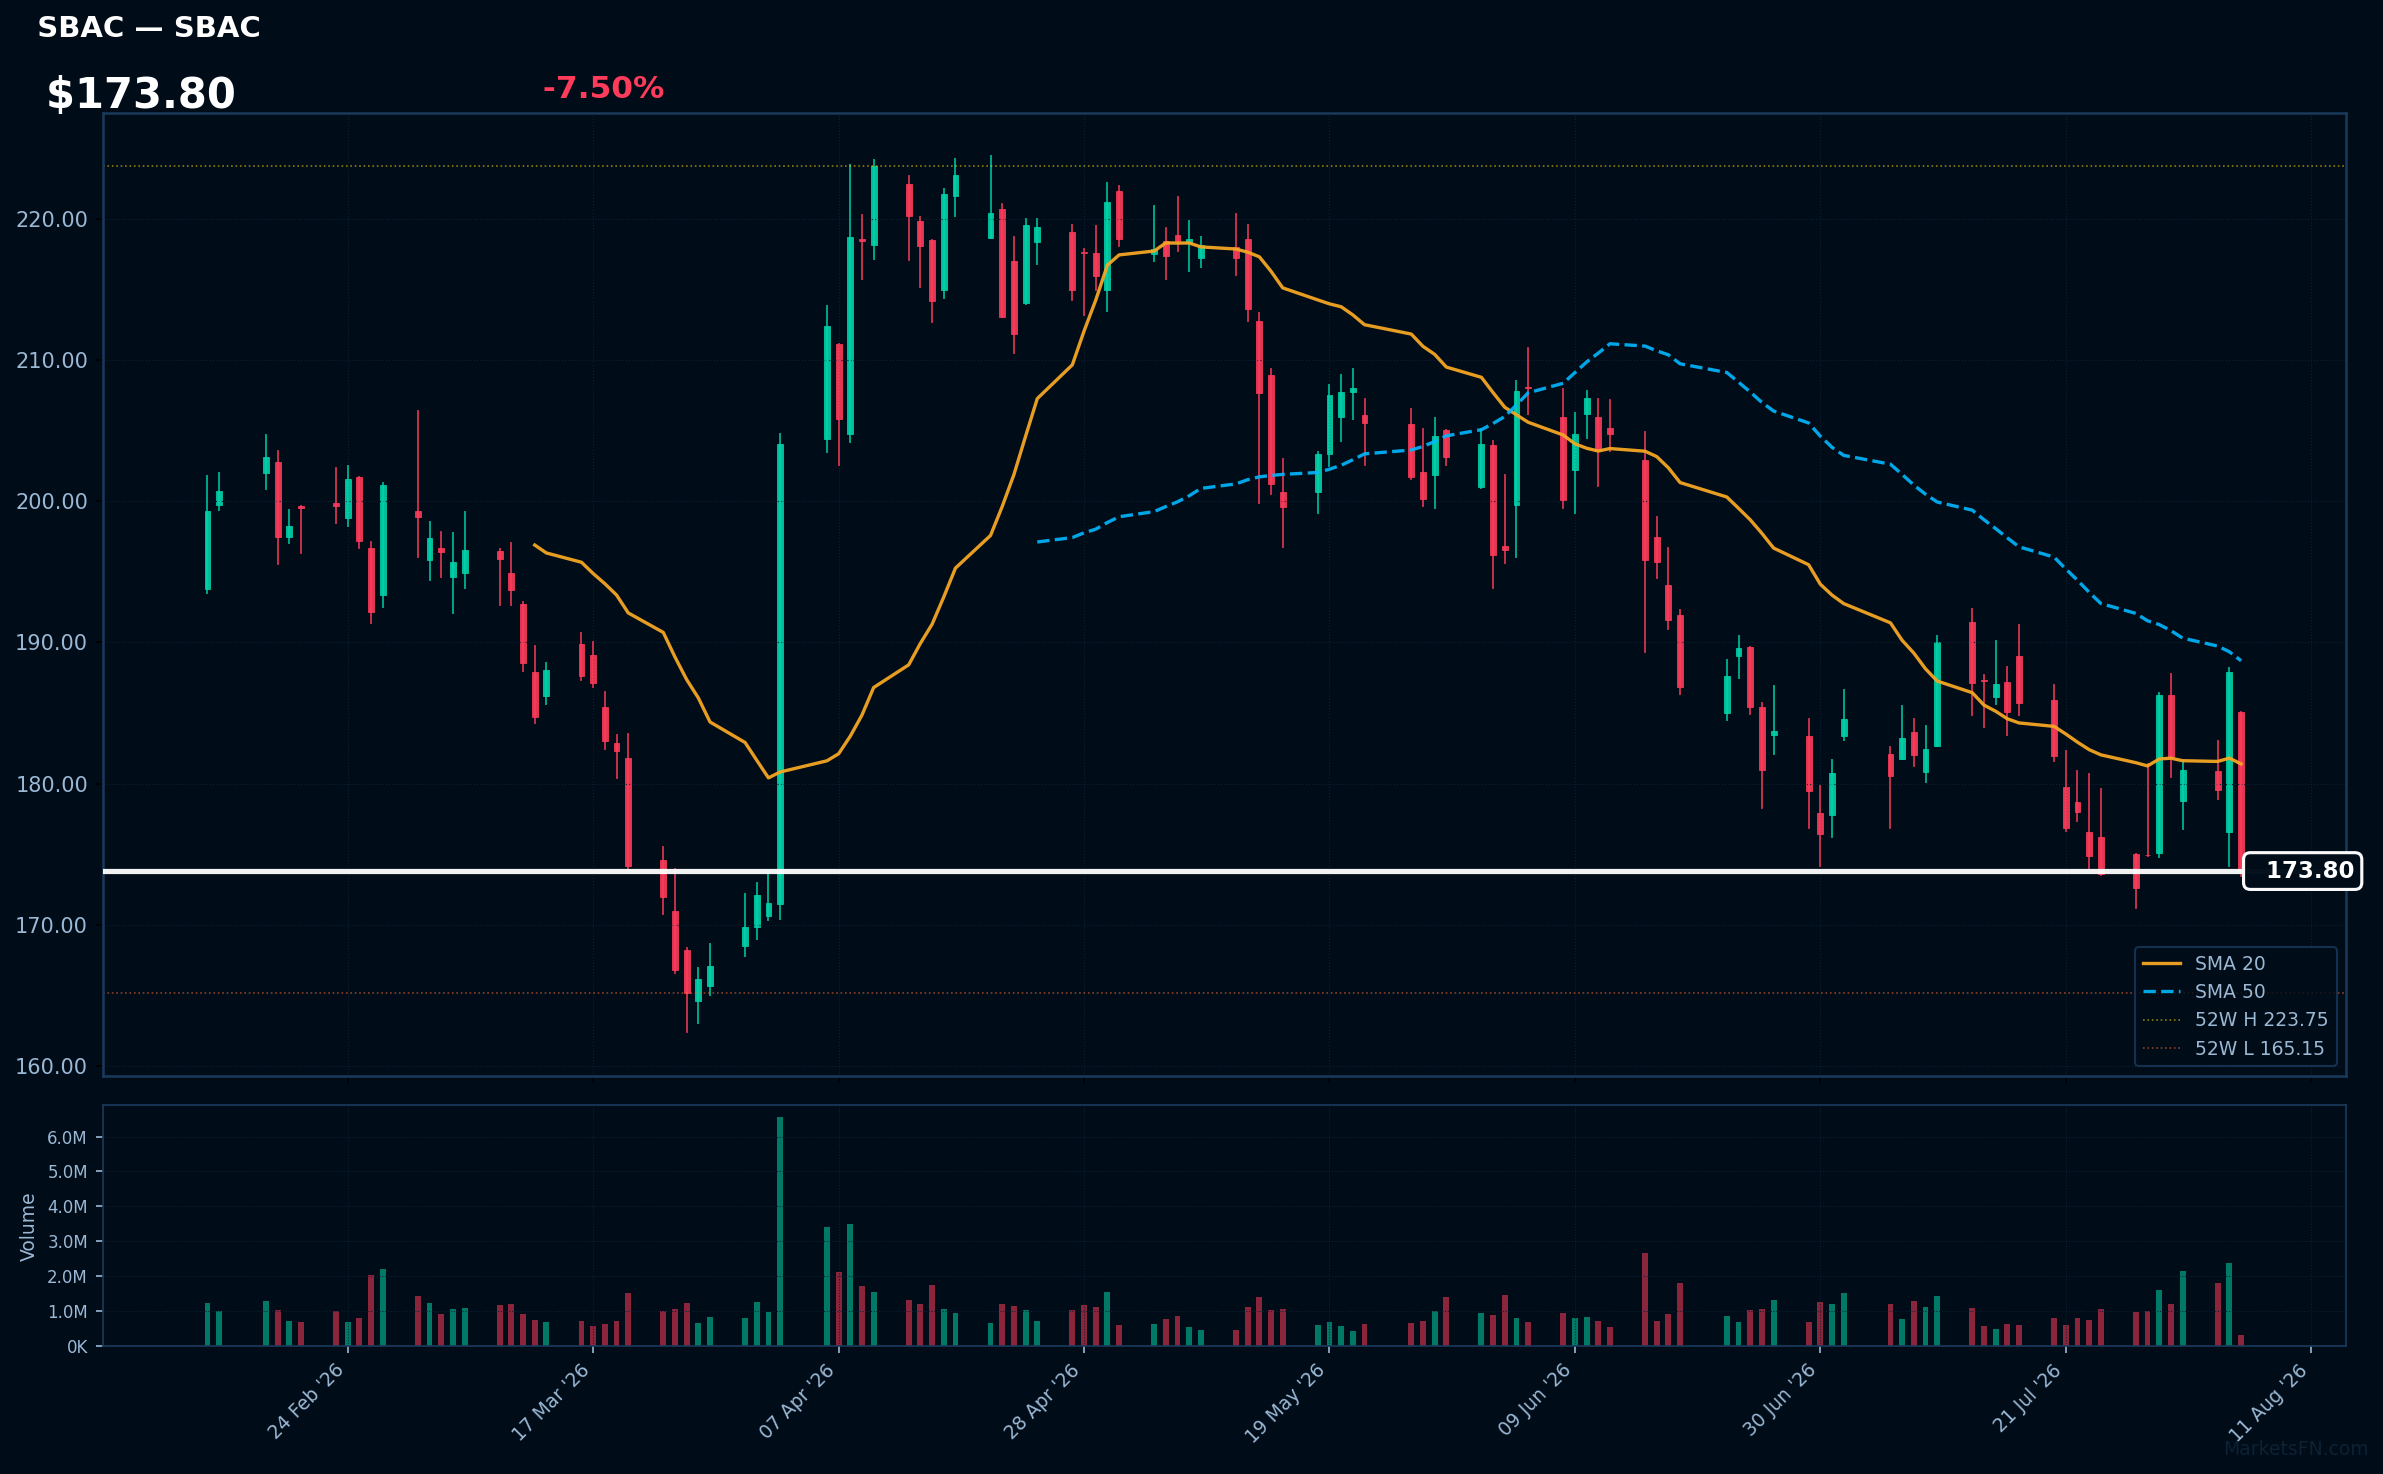Click the "17 Mar '26" date label
The width and height of the screenshot is (2383, 1474).
[550, 1401]
